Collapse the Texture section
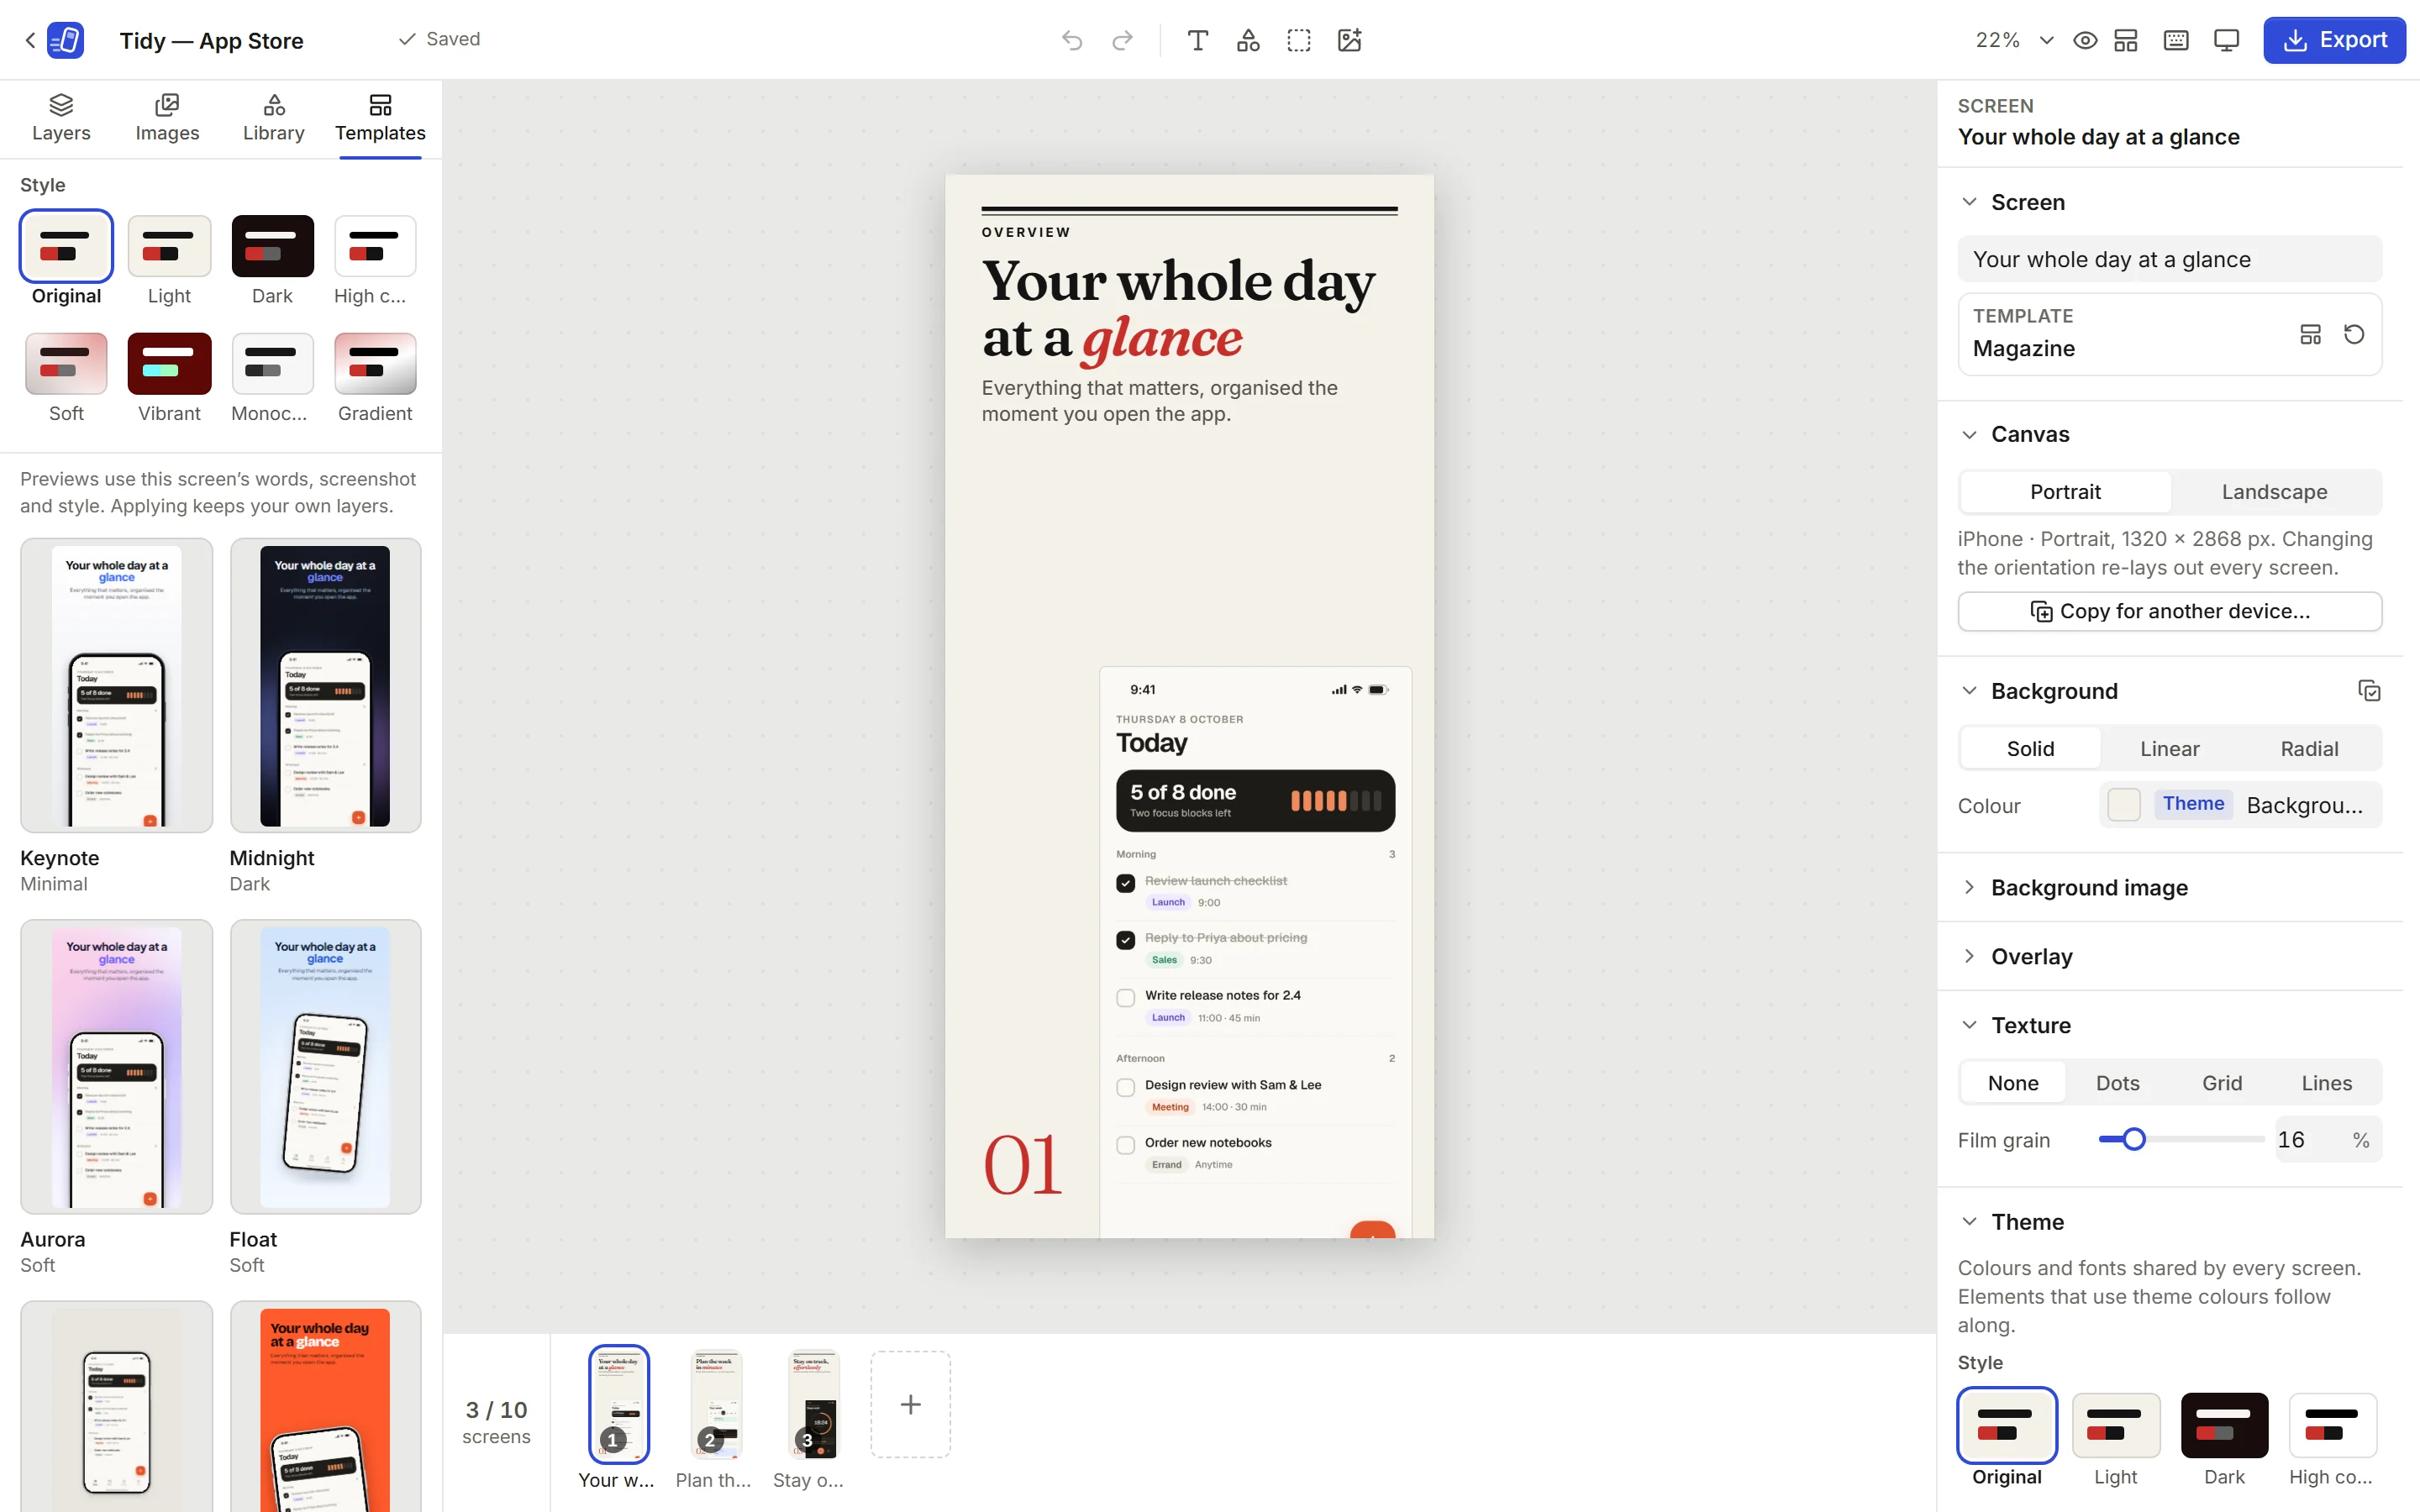The image size is (2420, 1512). click(x=1969, y=1025)
